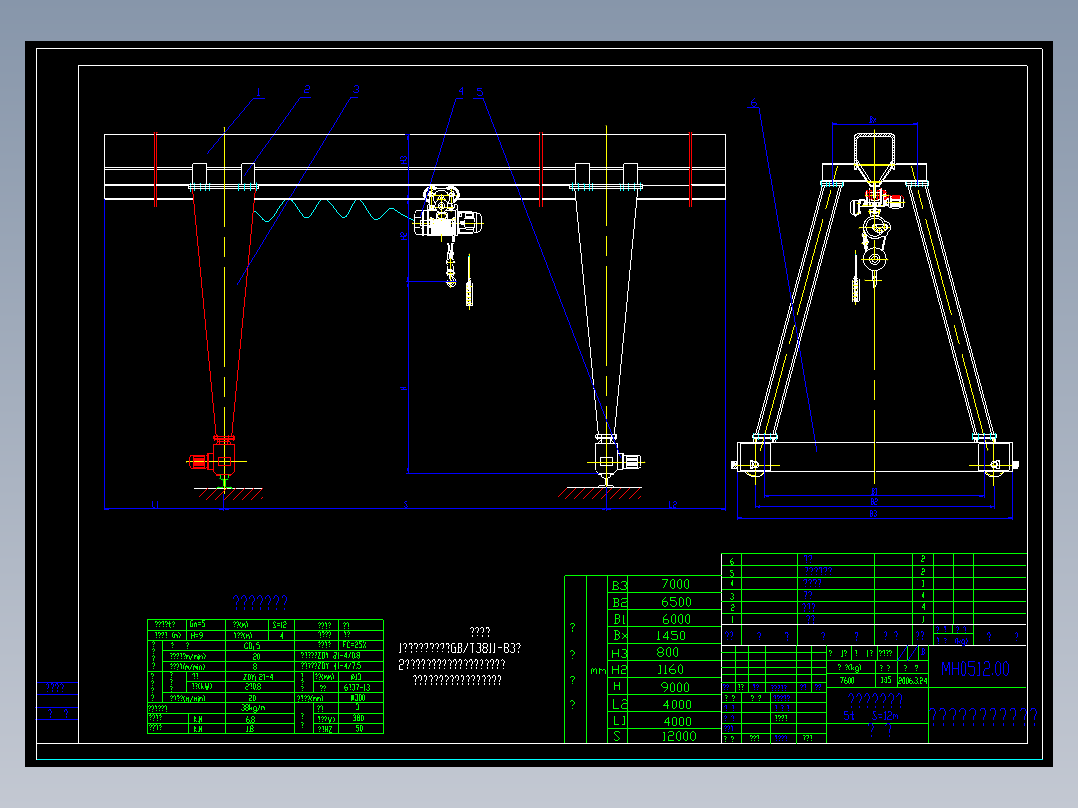Select the value 6500 in B2 row
The height and width of the screenshot is (808, 1078).
coord(676,602)
